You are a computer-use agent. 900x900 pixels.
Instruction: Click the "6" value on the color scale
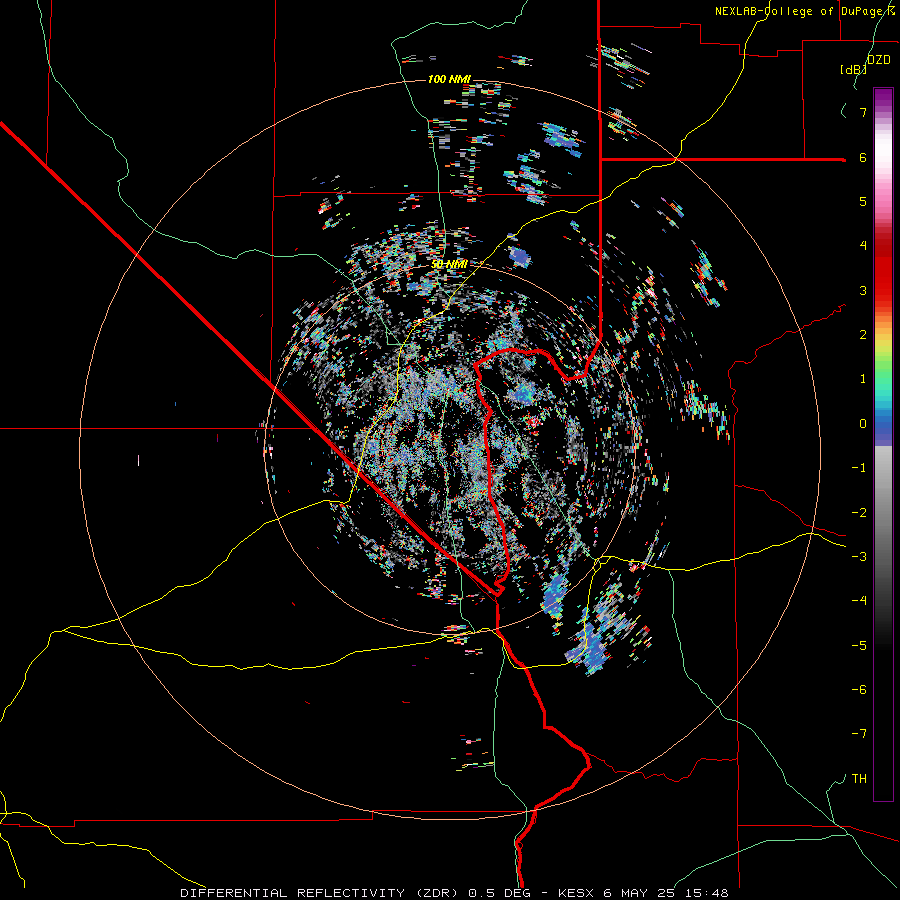point(863,157)
